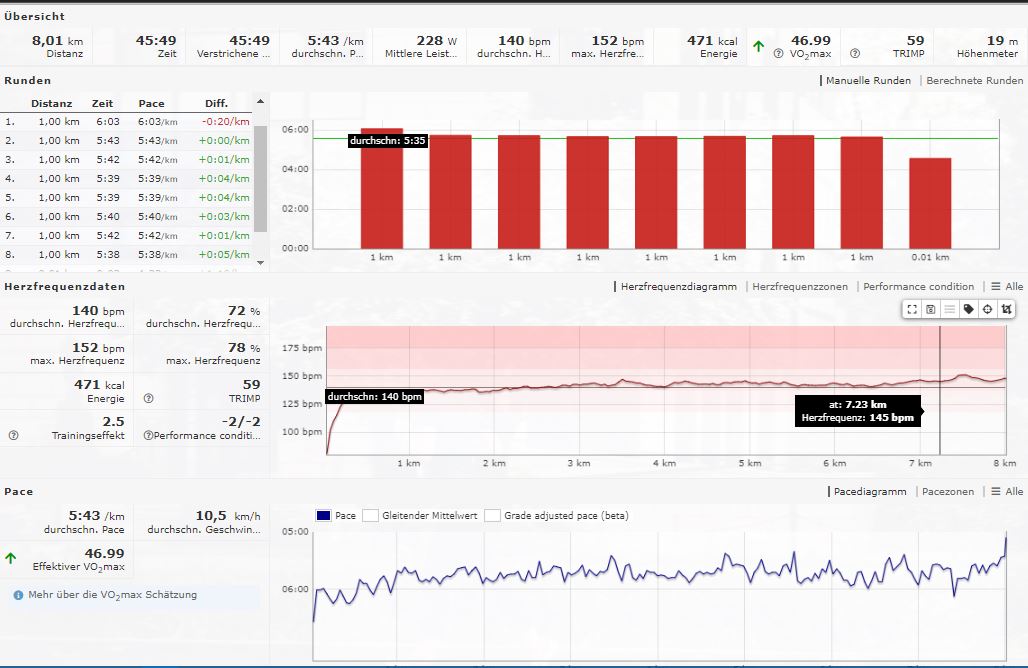
Task: Enable Gleitender Mittelwert legend checkbox
Action: pos(370,516)
